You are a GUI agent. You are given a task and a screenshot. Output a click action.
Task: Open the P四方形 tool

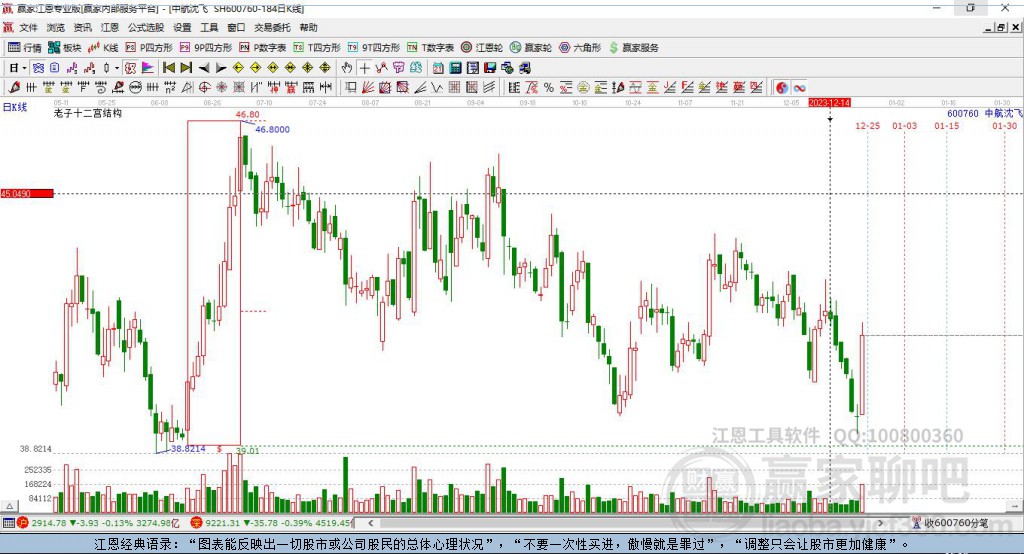(x=150, y=48)
